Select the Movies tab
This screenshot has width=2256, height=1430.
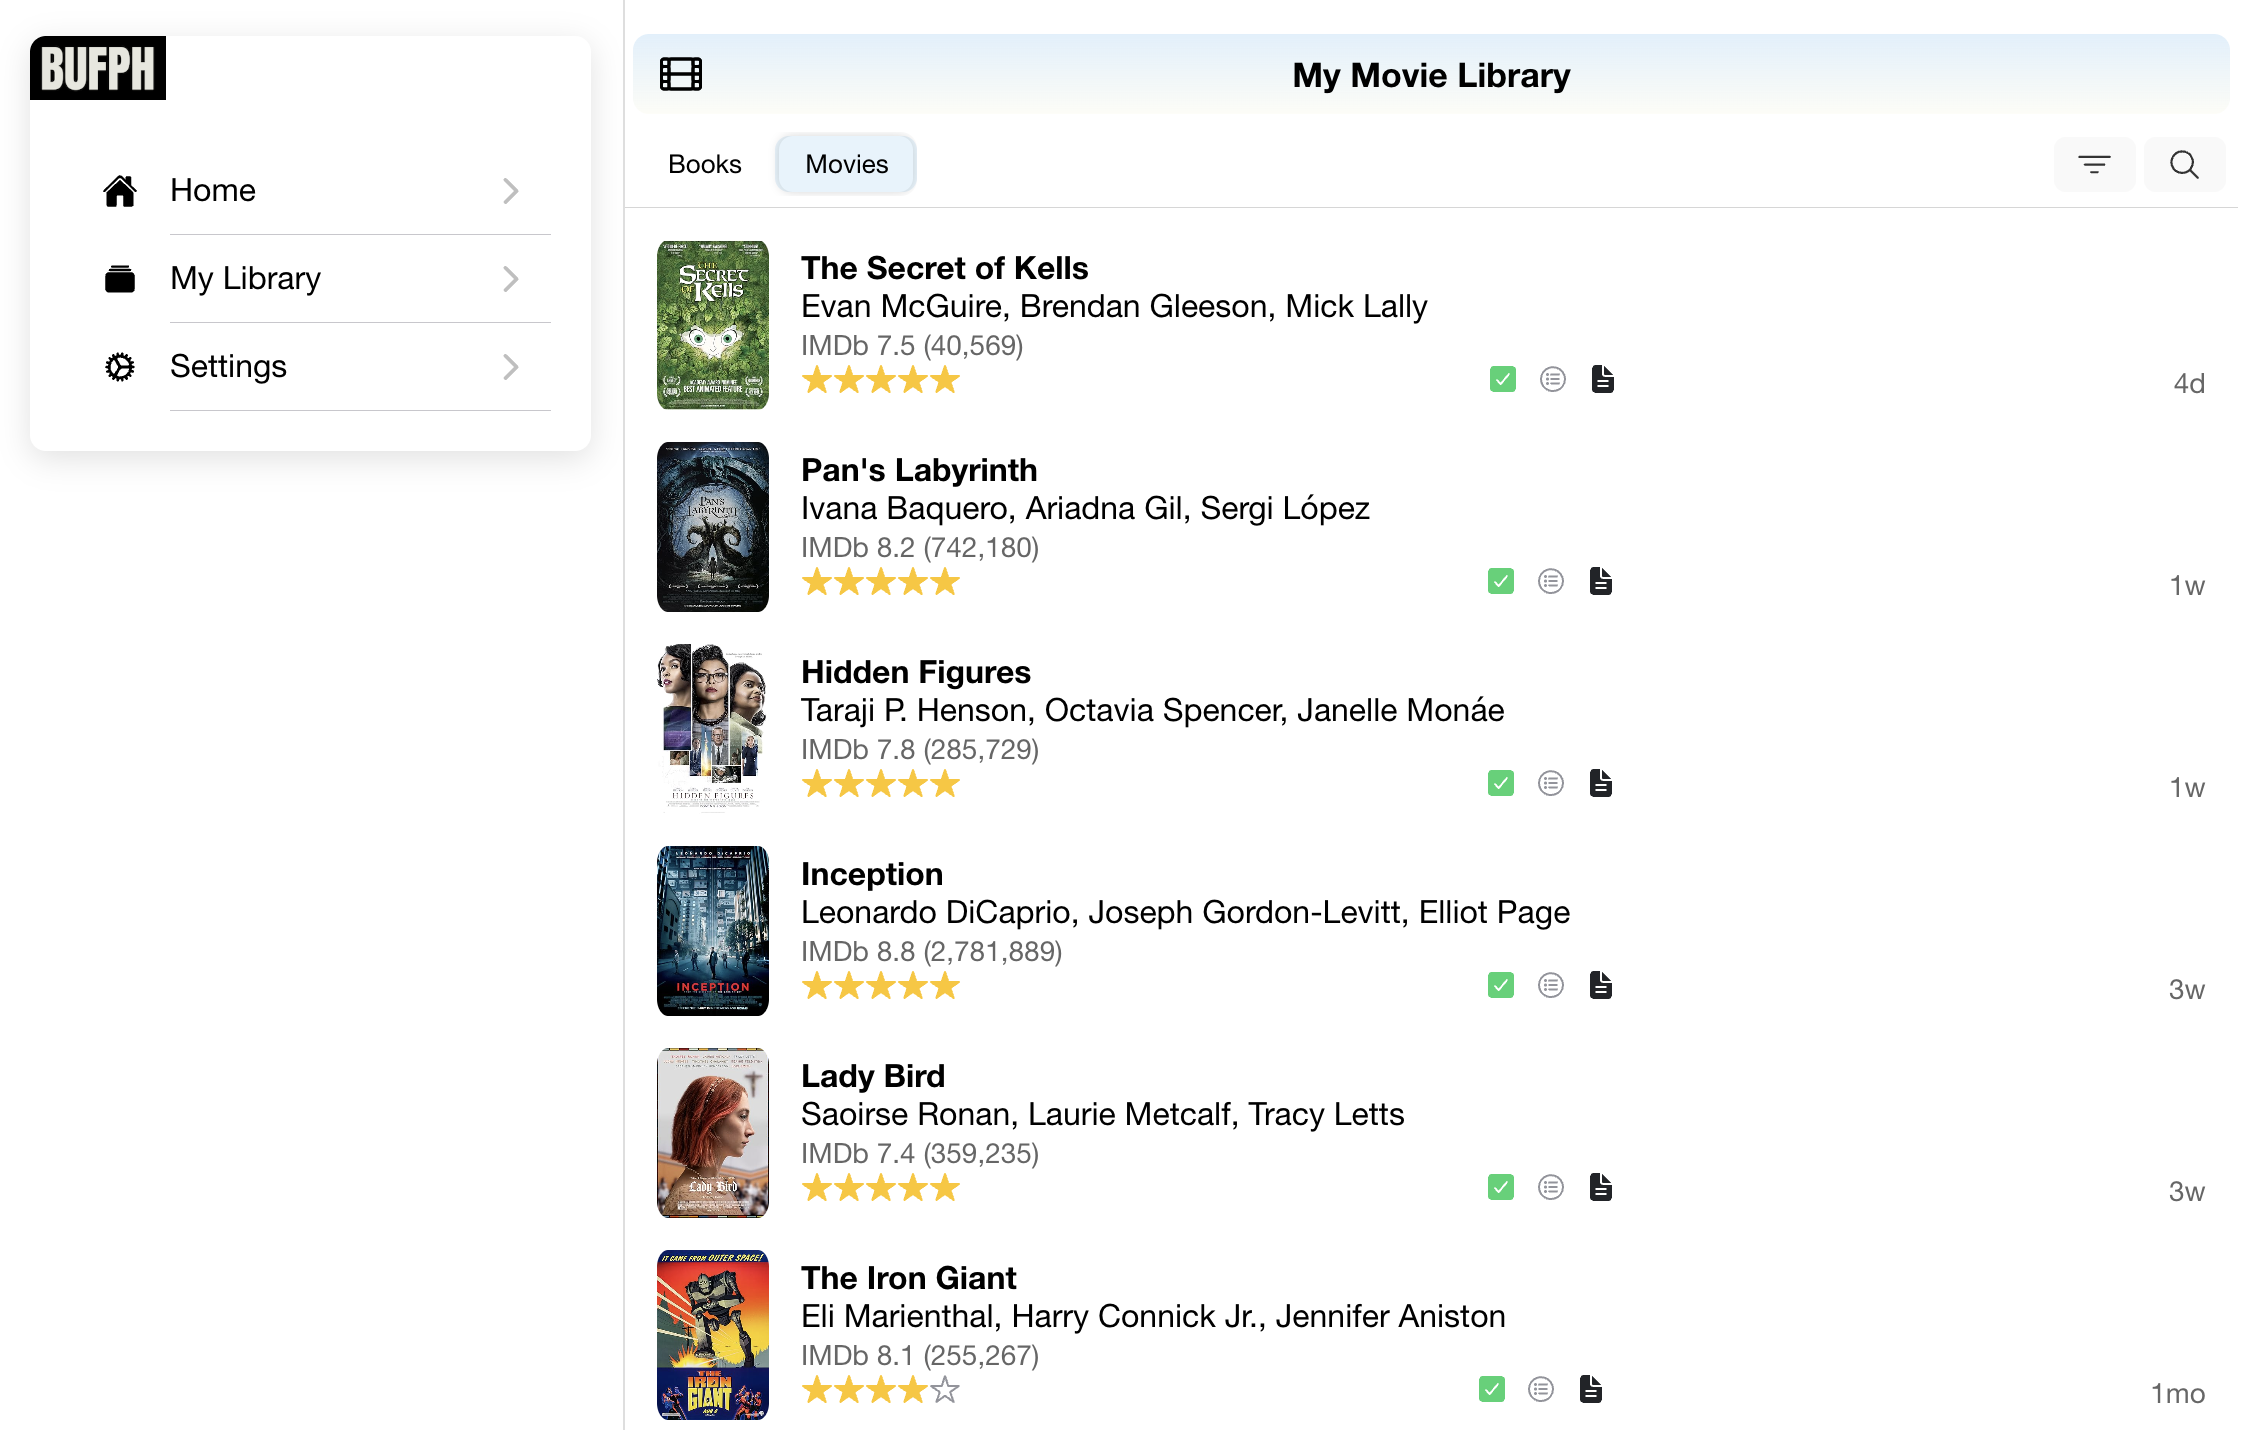[845, 163]
